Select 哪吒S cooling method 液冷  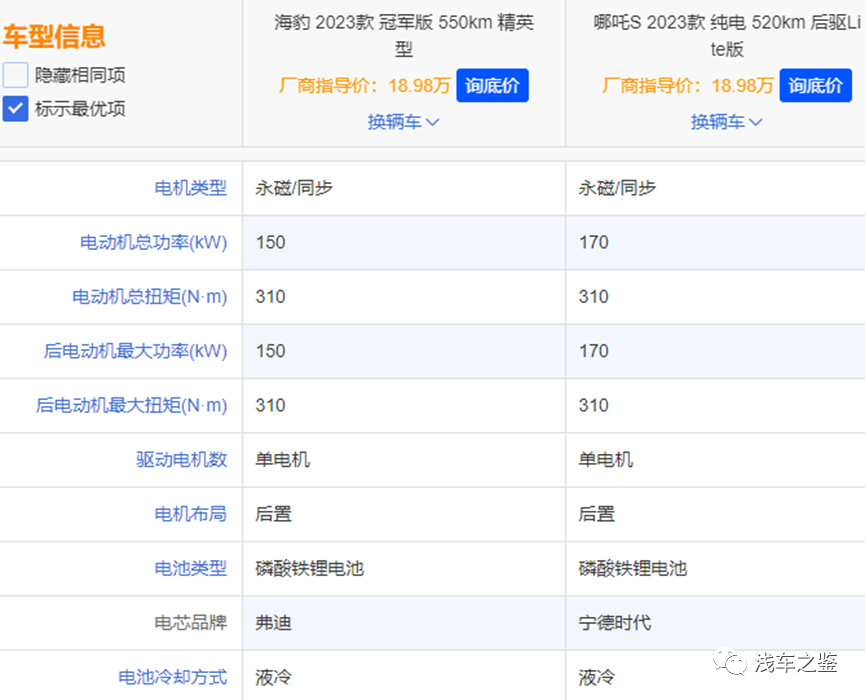pos(596,677)
